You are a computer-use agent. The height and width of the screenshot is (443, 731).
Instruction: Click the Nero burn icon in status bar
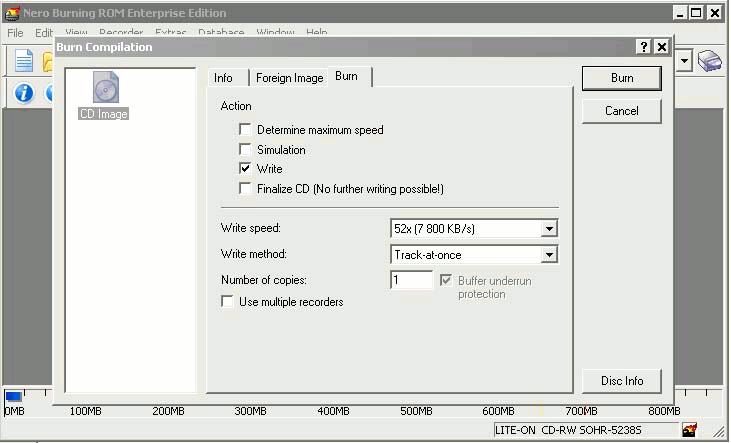coord(689,429)
